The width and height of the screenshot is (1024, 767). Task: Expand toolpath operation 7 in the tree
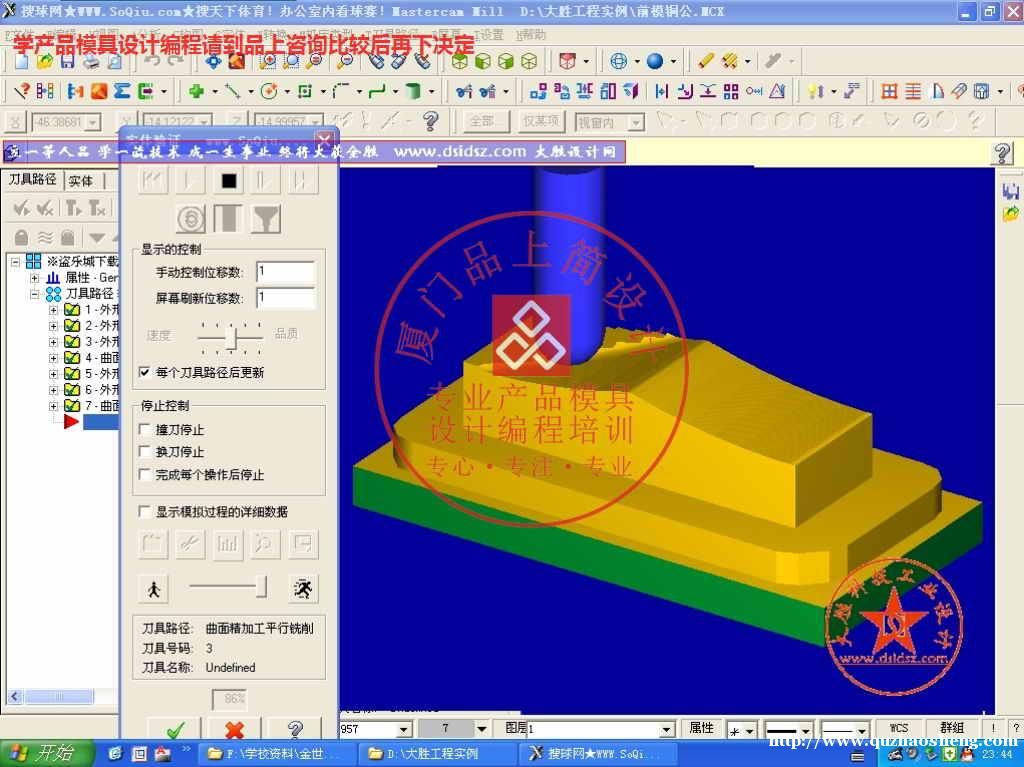pyautogui.click(x=54, y=406)
